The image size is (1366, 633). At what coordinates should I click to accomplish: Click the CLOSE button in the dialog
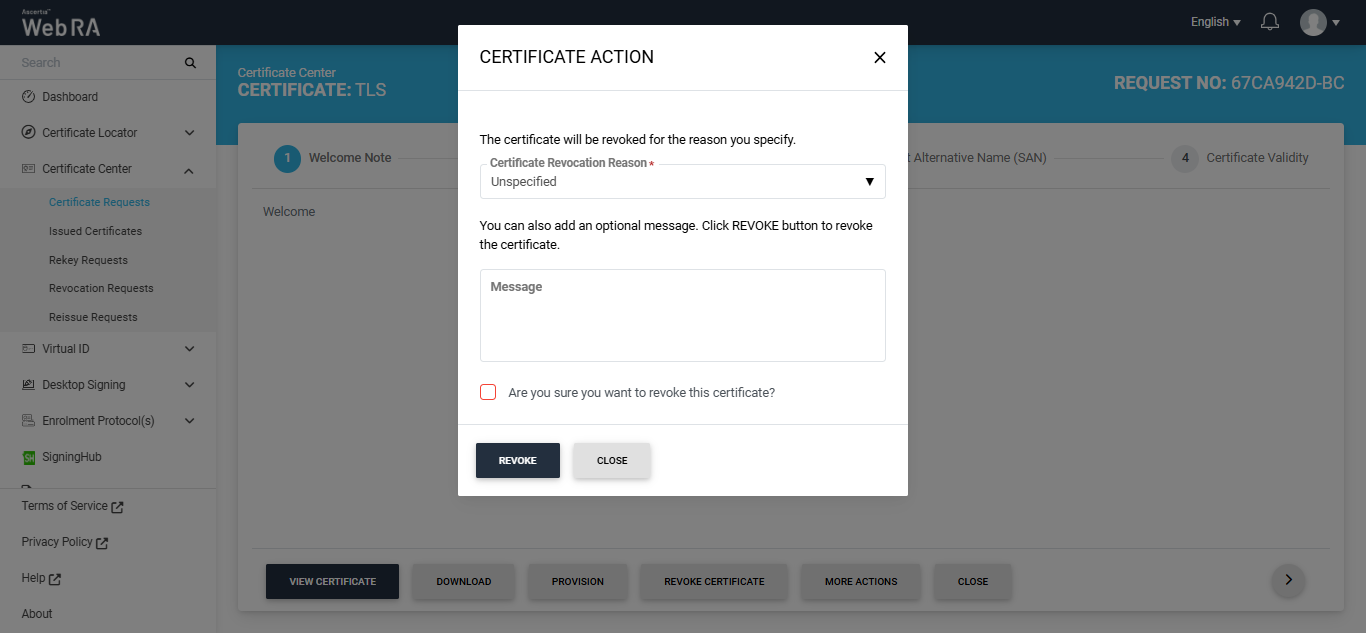pos(612,461)
